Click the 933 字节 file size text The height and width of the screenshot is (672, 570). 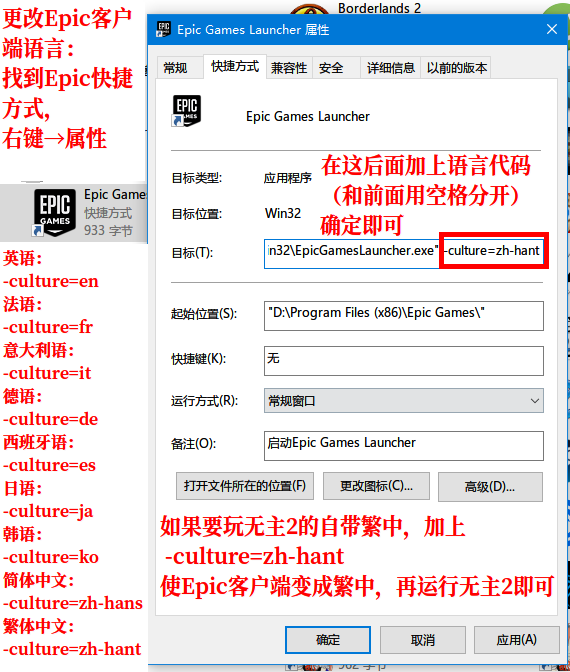[x=108, y=231]
